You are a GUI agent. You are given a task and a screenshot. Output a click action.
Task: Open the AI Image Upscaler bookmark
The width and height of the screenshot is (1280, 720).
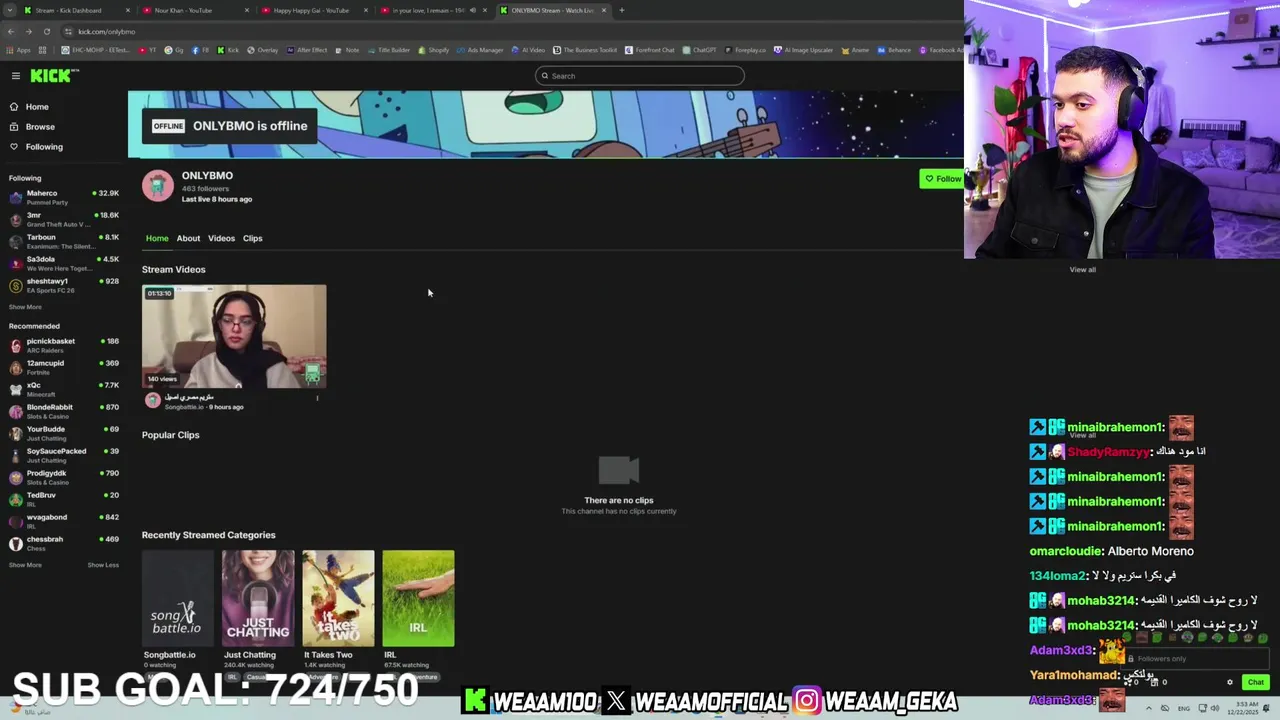(x=805, y=50)
